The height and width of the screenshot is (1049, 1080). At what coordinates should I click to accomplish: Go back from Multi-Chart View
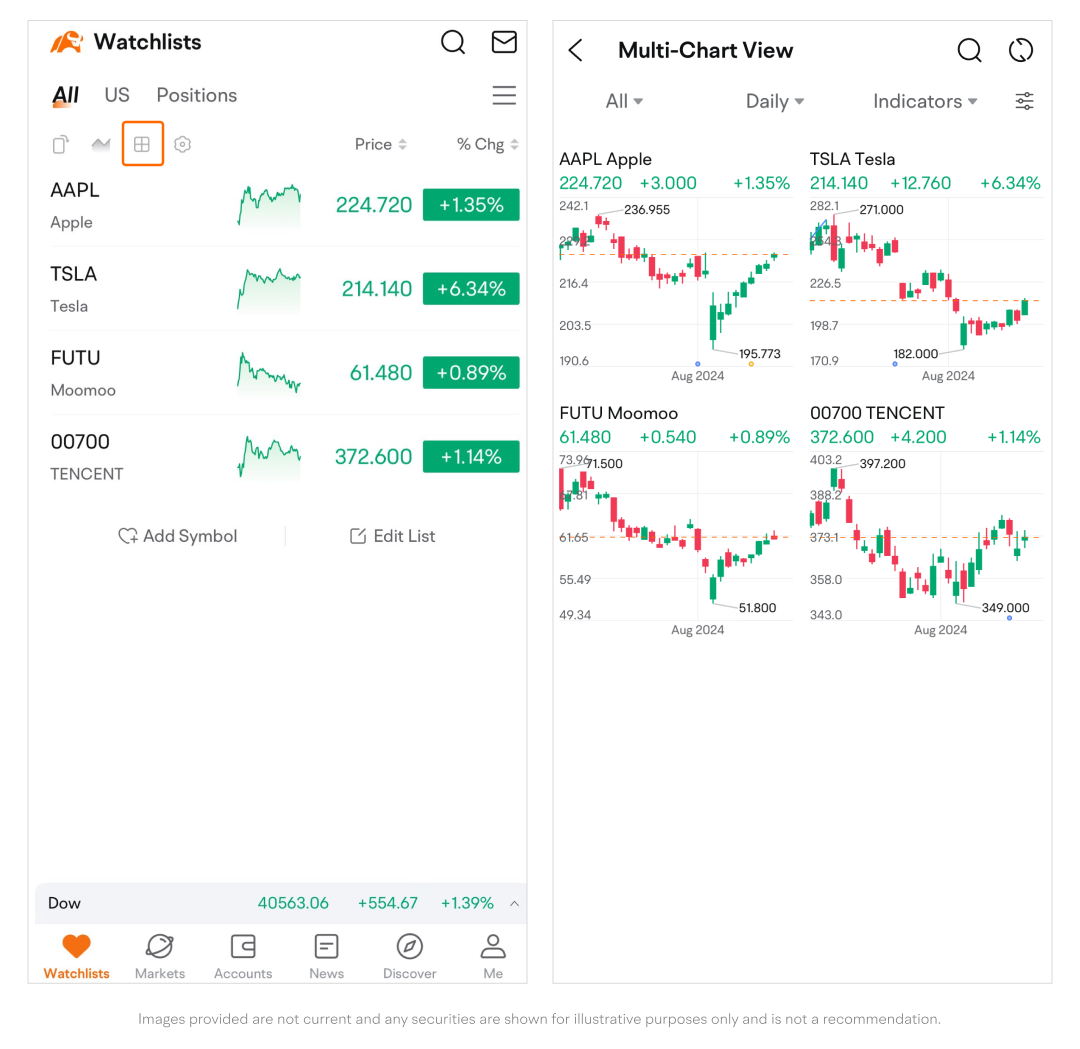pyautogui.click(x=575, y=50)
